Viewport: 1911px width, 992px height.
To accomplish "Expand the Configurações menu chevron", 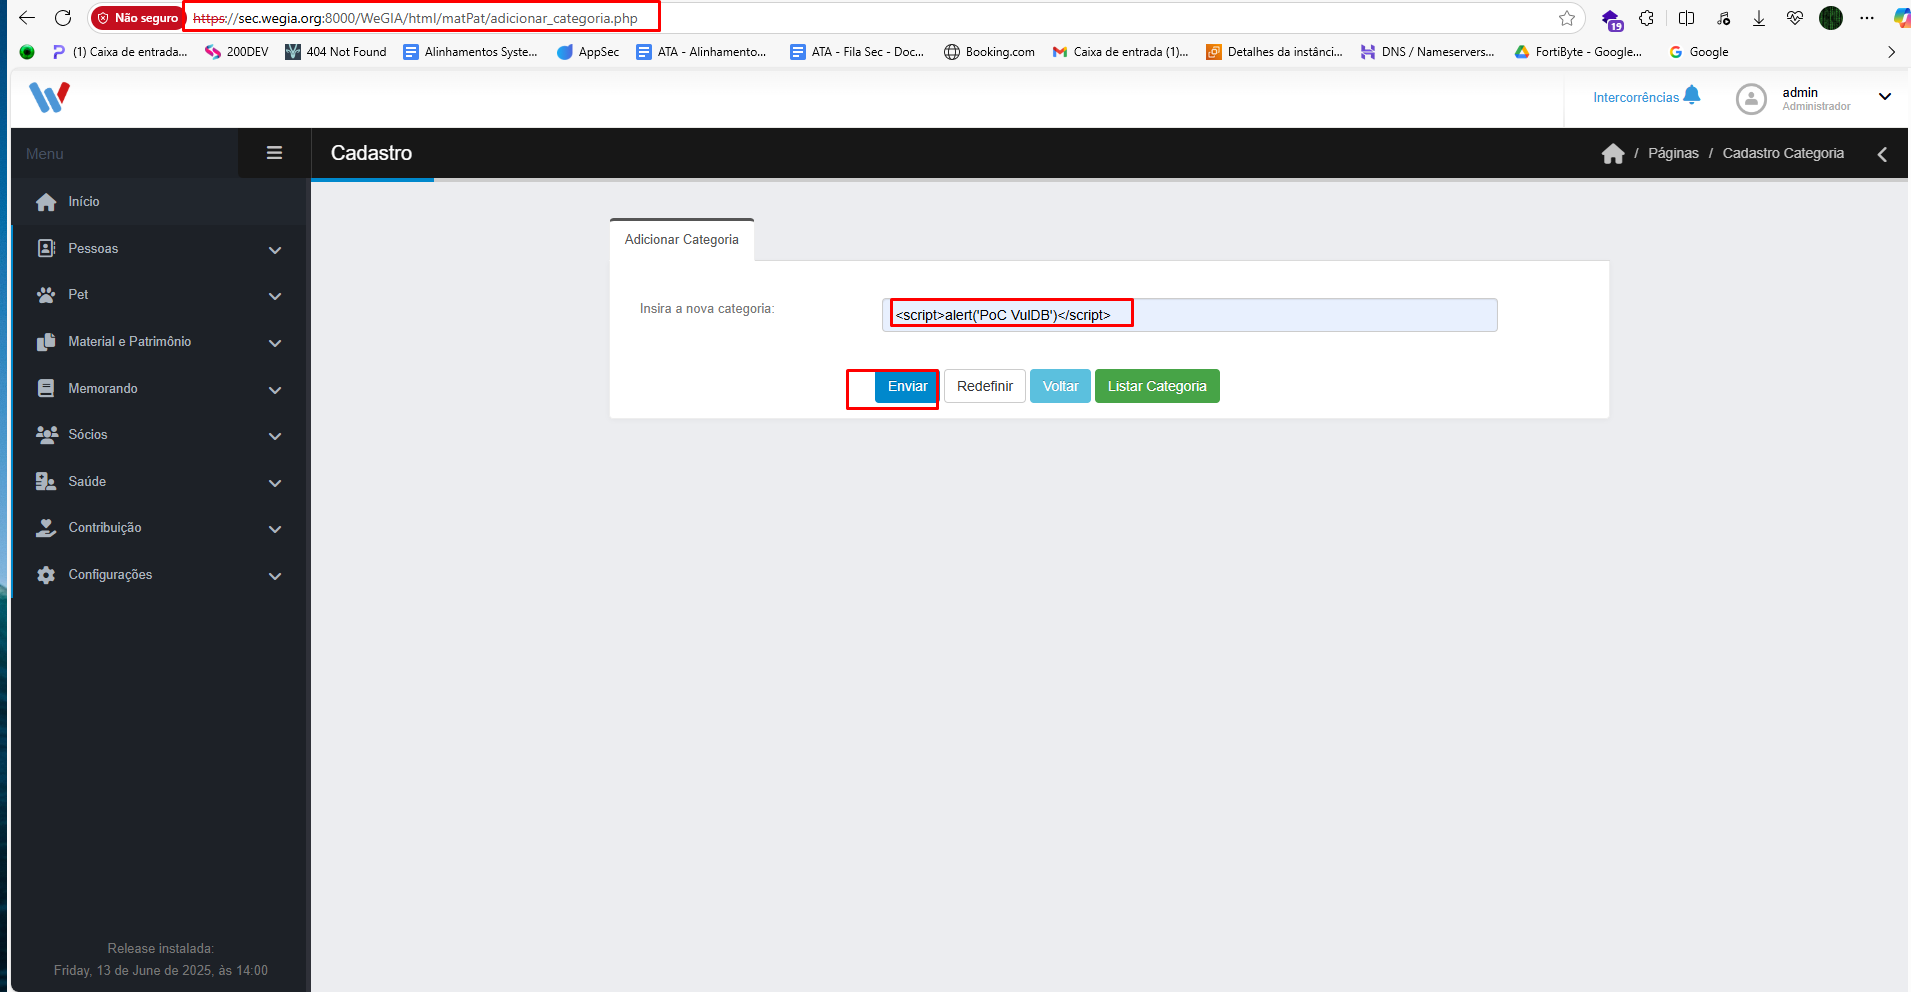I will coord(275,576).
